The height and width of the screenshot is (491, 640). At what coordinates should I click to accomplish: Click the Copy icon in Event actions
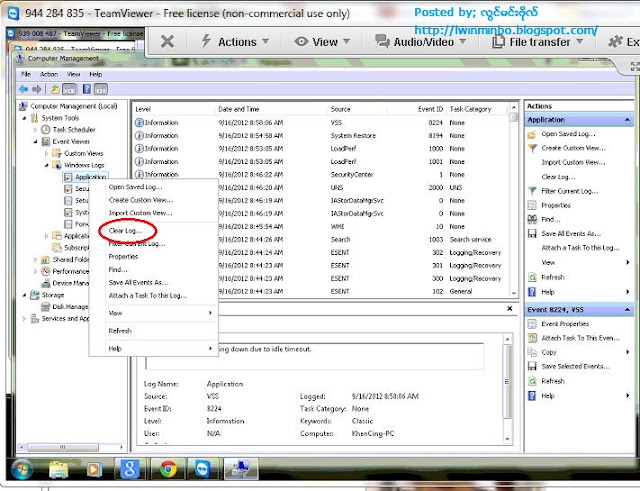click(x=532, y=352)
